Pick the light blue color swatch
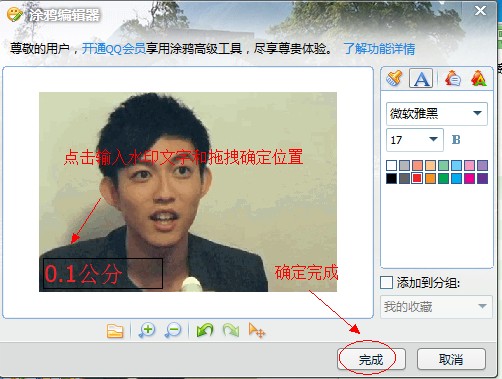The image size is (502, 379). tap(456, 165)
